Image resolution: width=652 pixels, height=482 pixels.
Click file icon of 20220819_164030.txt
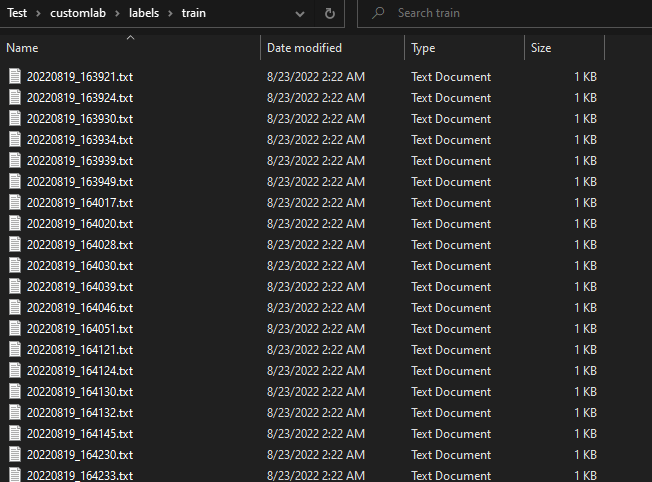point(15,265)
